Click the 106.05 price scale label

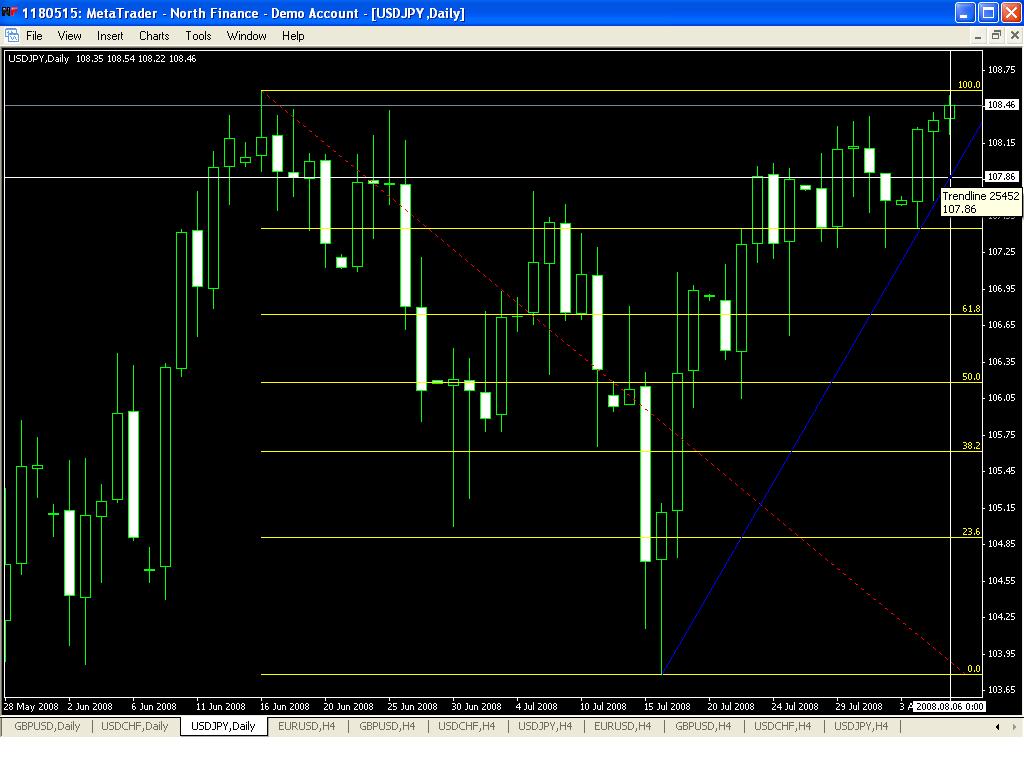point(1002,398)
